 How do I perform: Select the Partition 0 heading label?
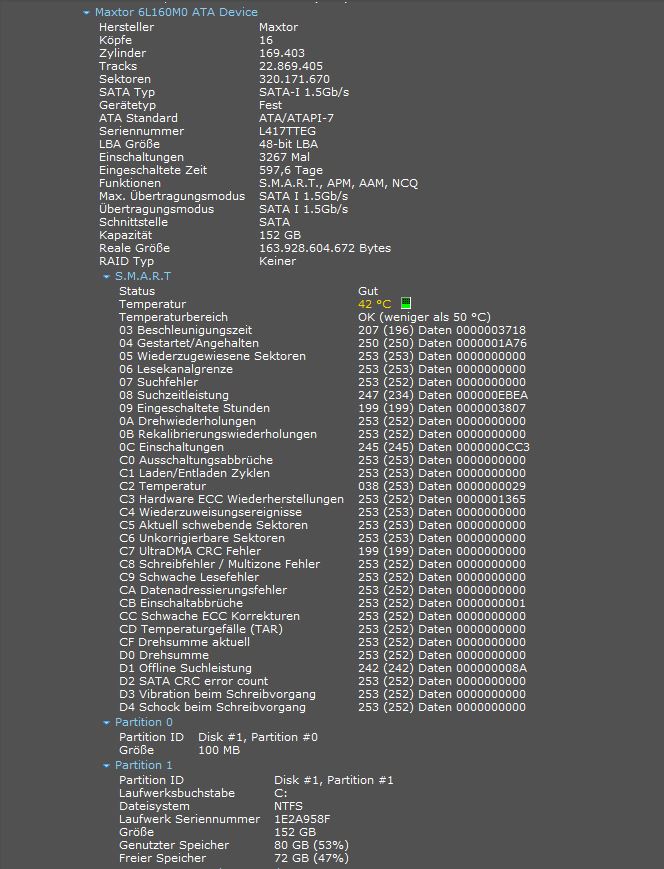click(144, 722)
